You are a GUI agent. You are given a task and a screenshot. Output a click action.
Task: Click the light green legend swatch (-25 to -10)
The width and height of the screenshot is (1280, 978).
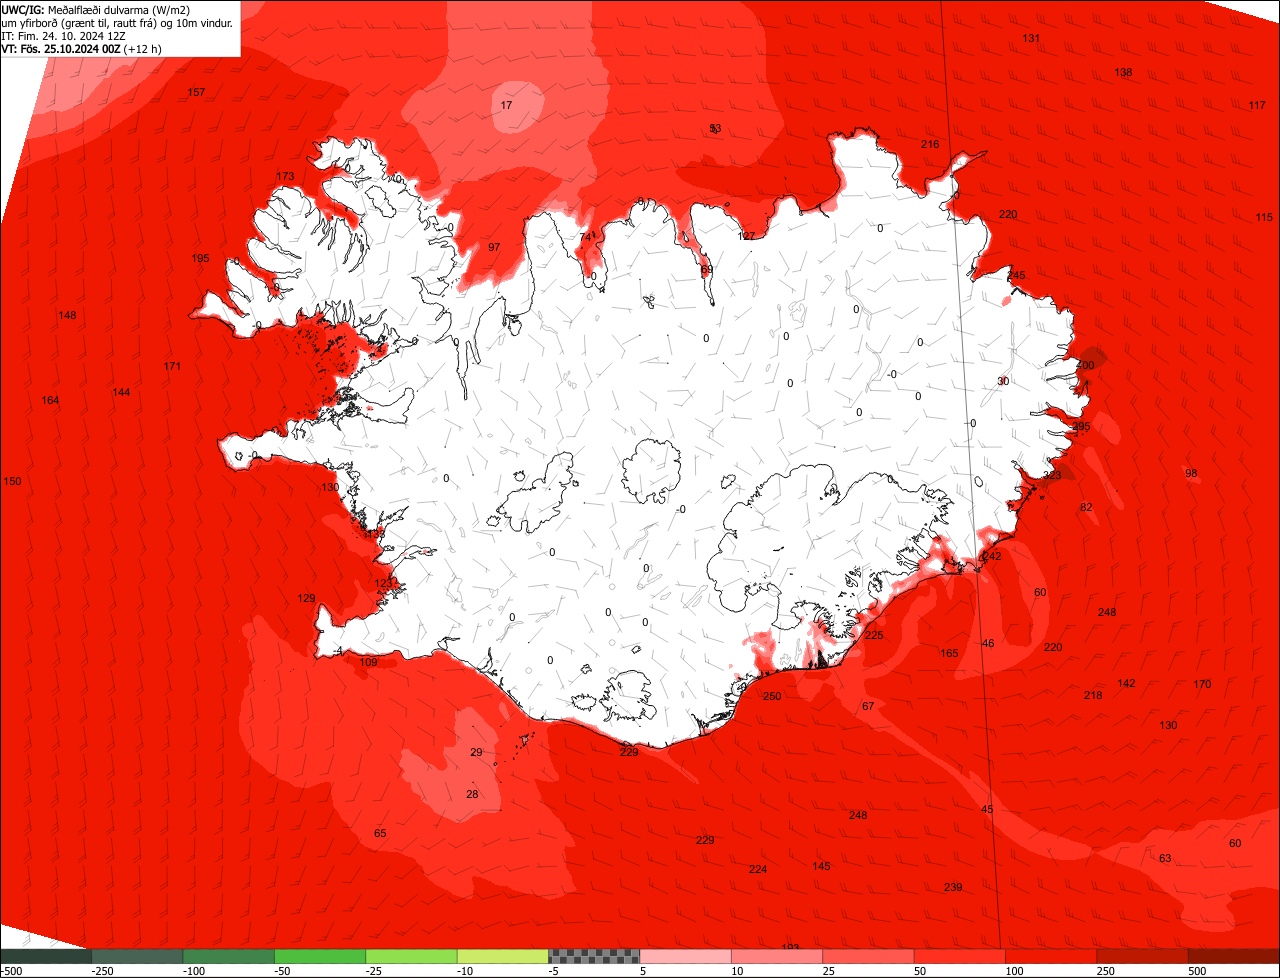coord(411,956)
